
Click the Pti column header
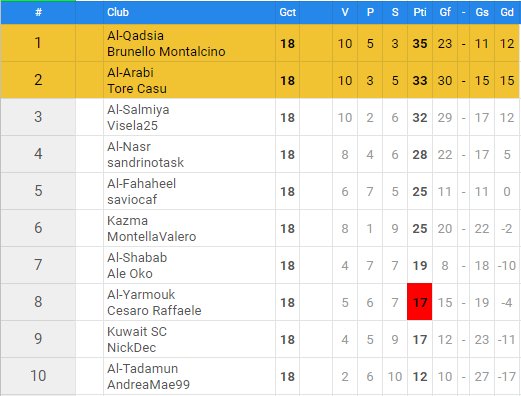coord(420,12)
